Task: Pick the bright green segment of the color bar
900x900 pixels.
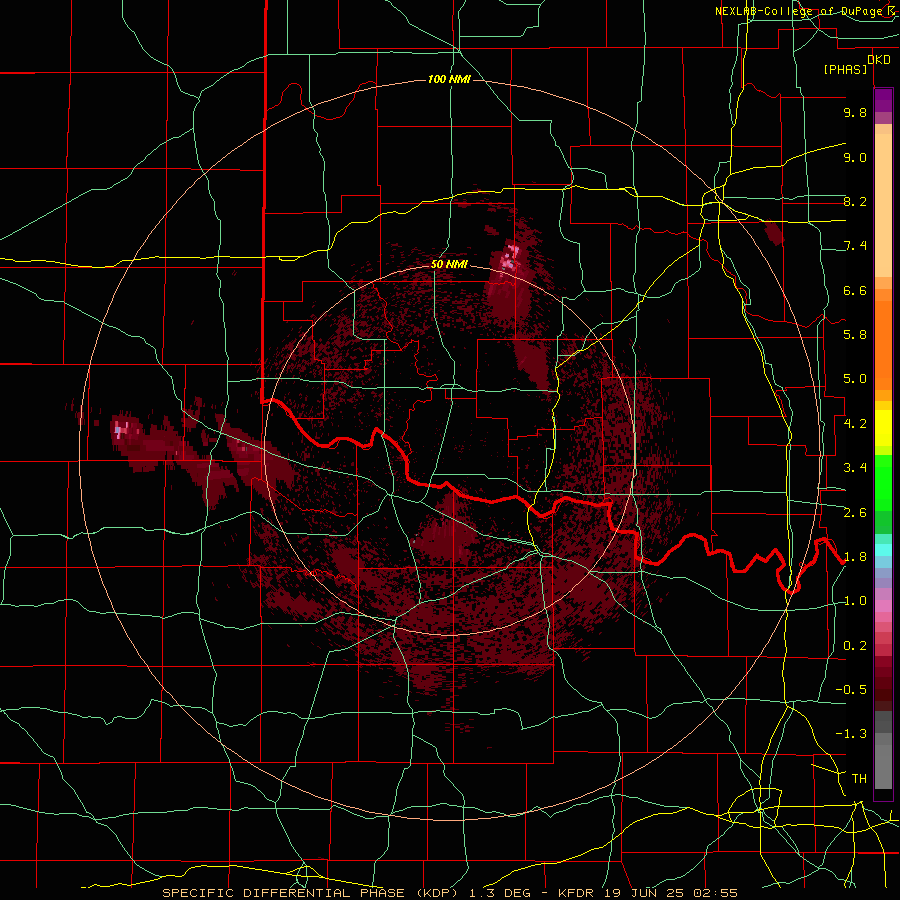Action: 883,483
